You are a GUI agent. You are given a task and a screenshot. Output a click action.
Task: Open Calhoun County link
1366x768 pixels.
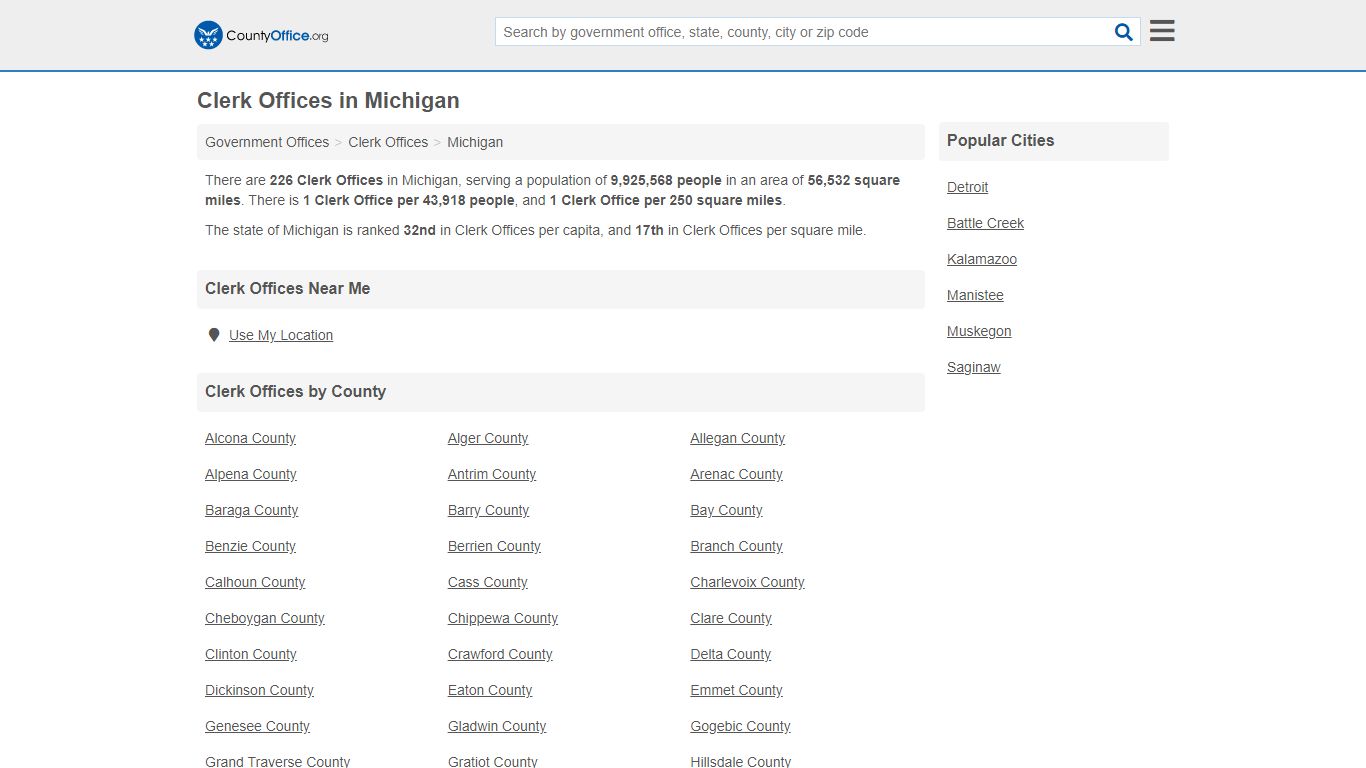[x=255, y=582]
